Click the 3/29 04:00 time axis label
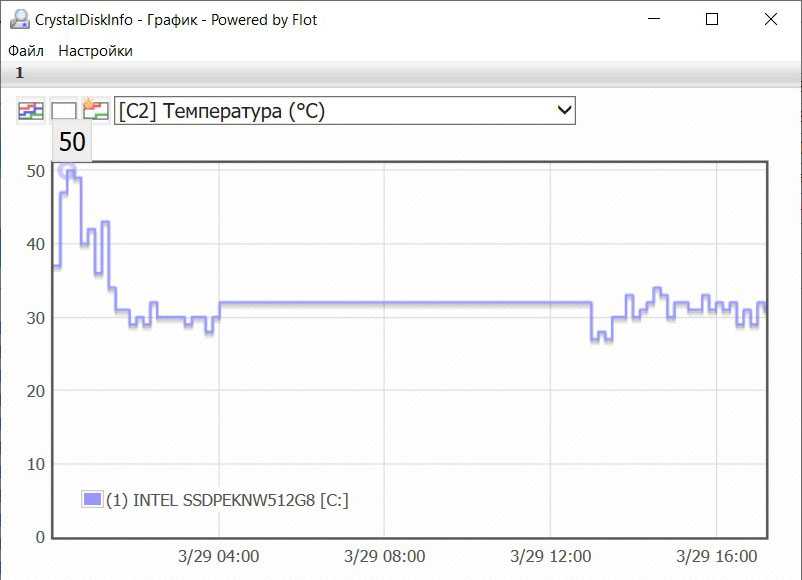Viewport: 802px width, 580px height. (x=218, y=556)
